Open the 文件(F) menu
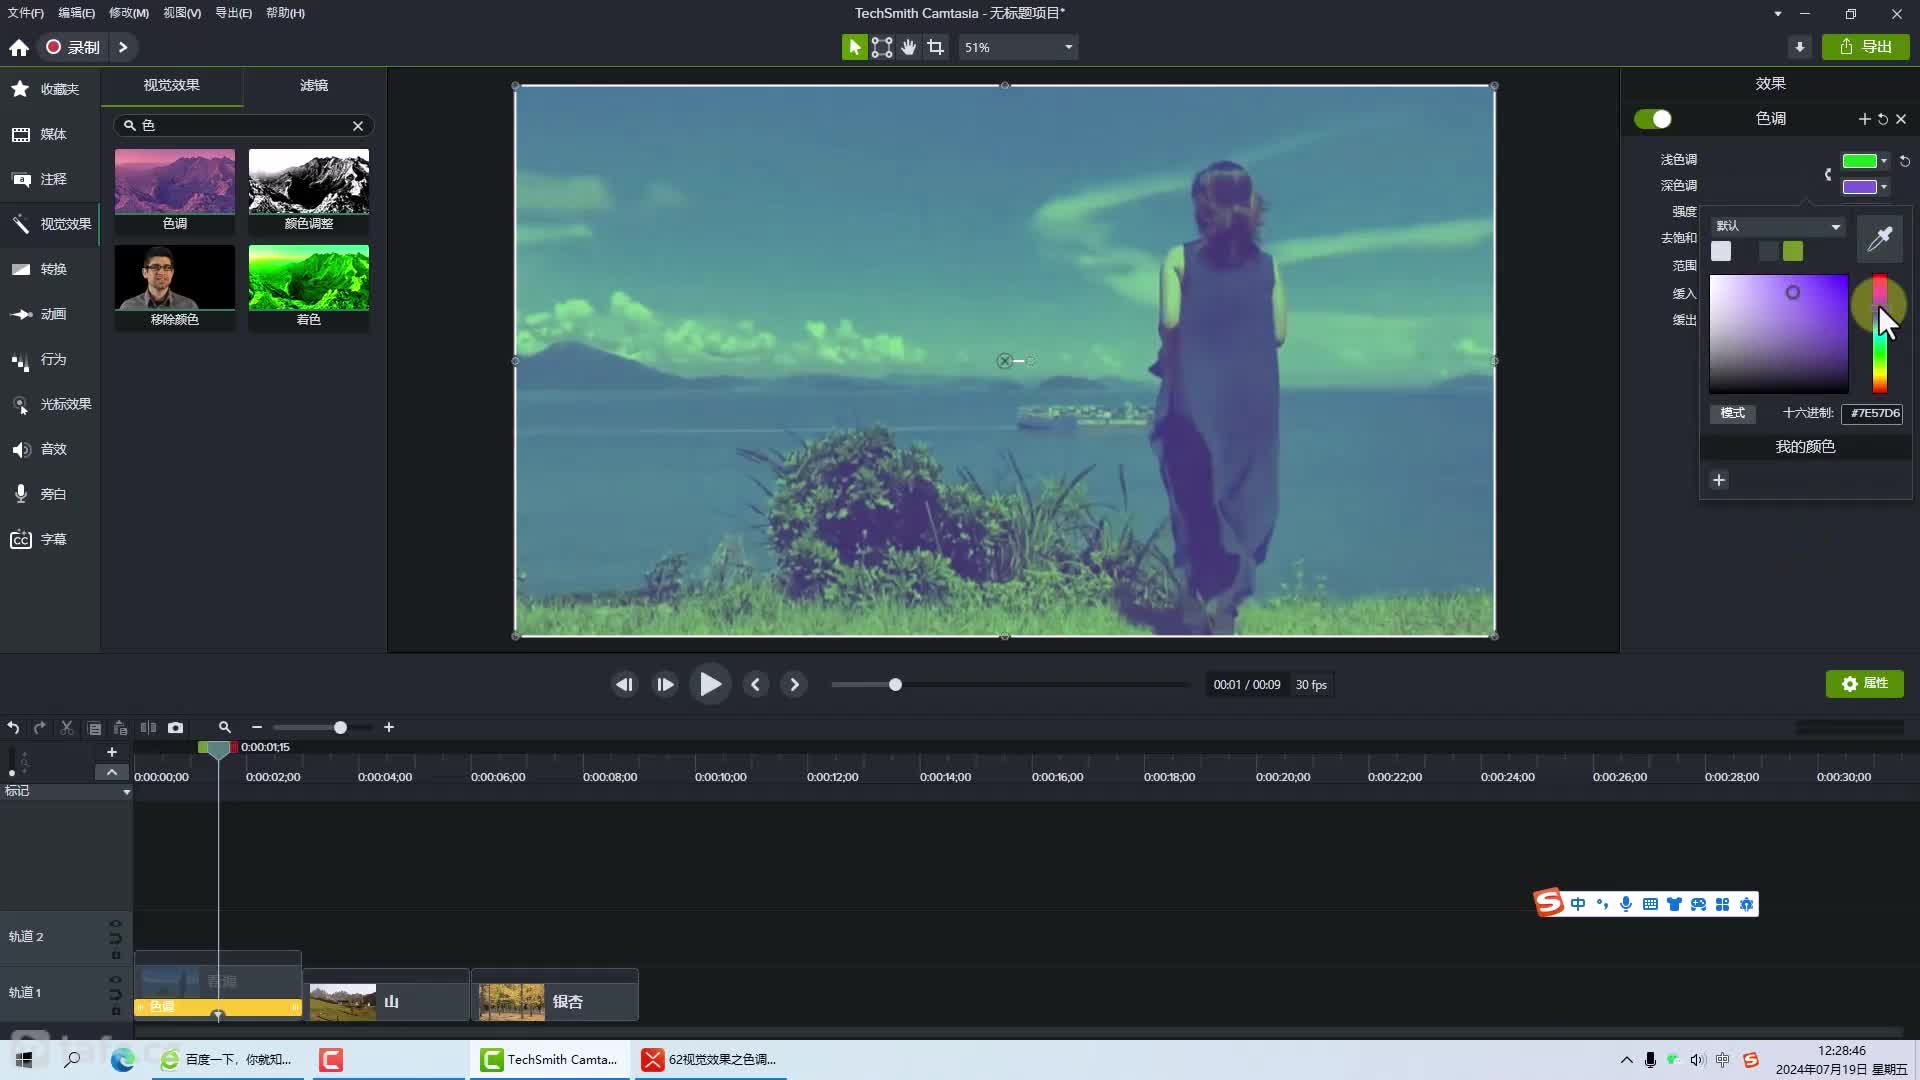 26,13
